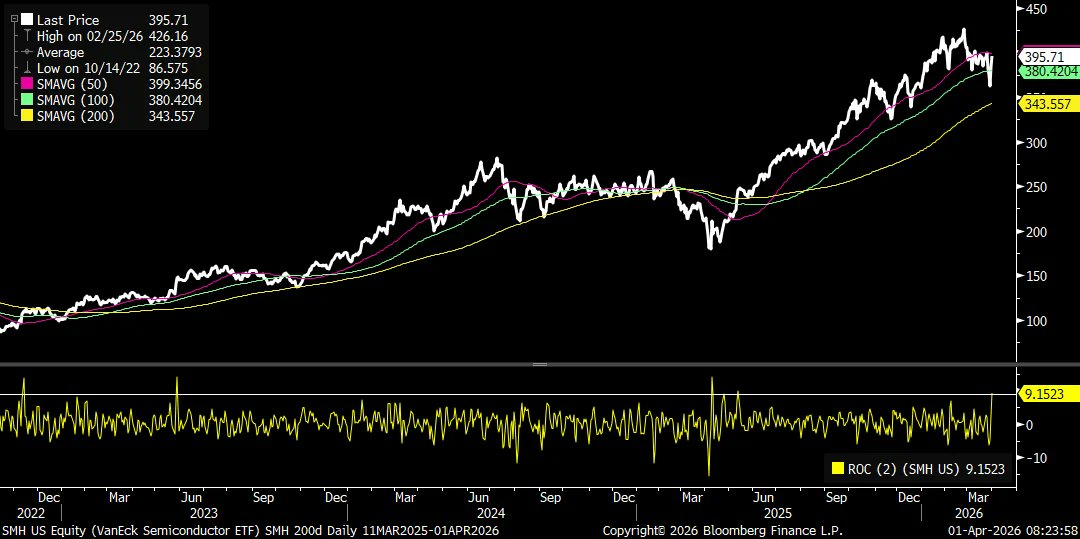Click the Average line marker icon
The height and width of the screenshot is (539, 1080).
pyautogui.click(x=27, y=52)
